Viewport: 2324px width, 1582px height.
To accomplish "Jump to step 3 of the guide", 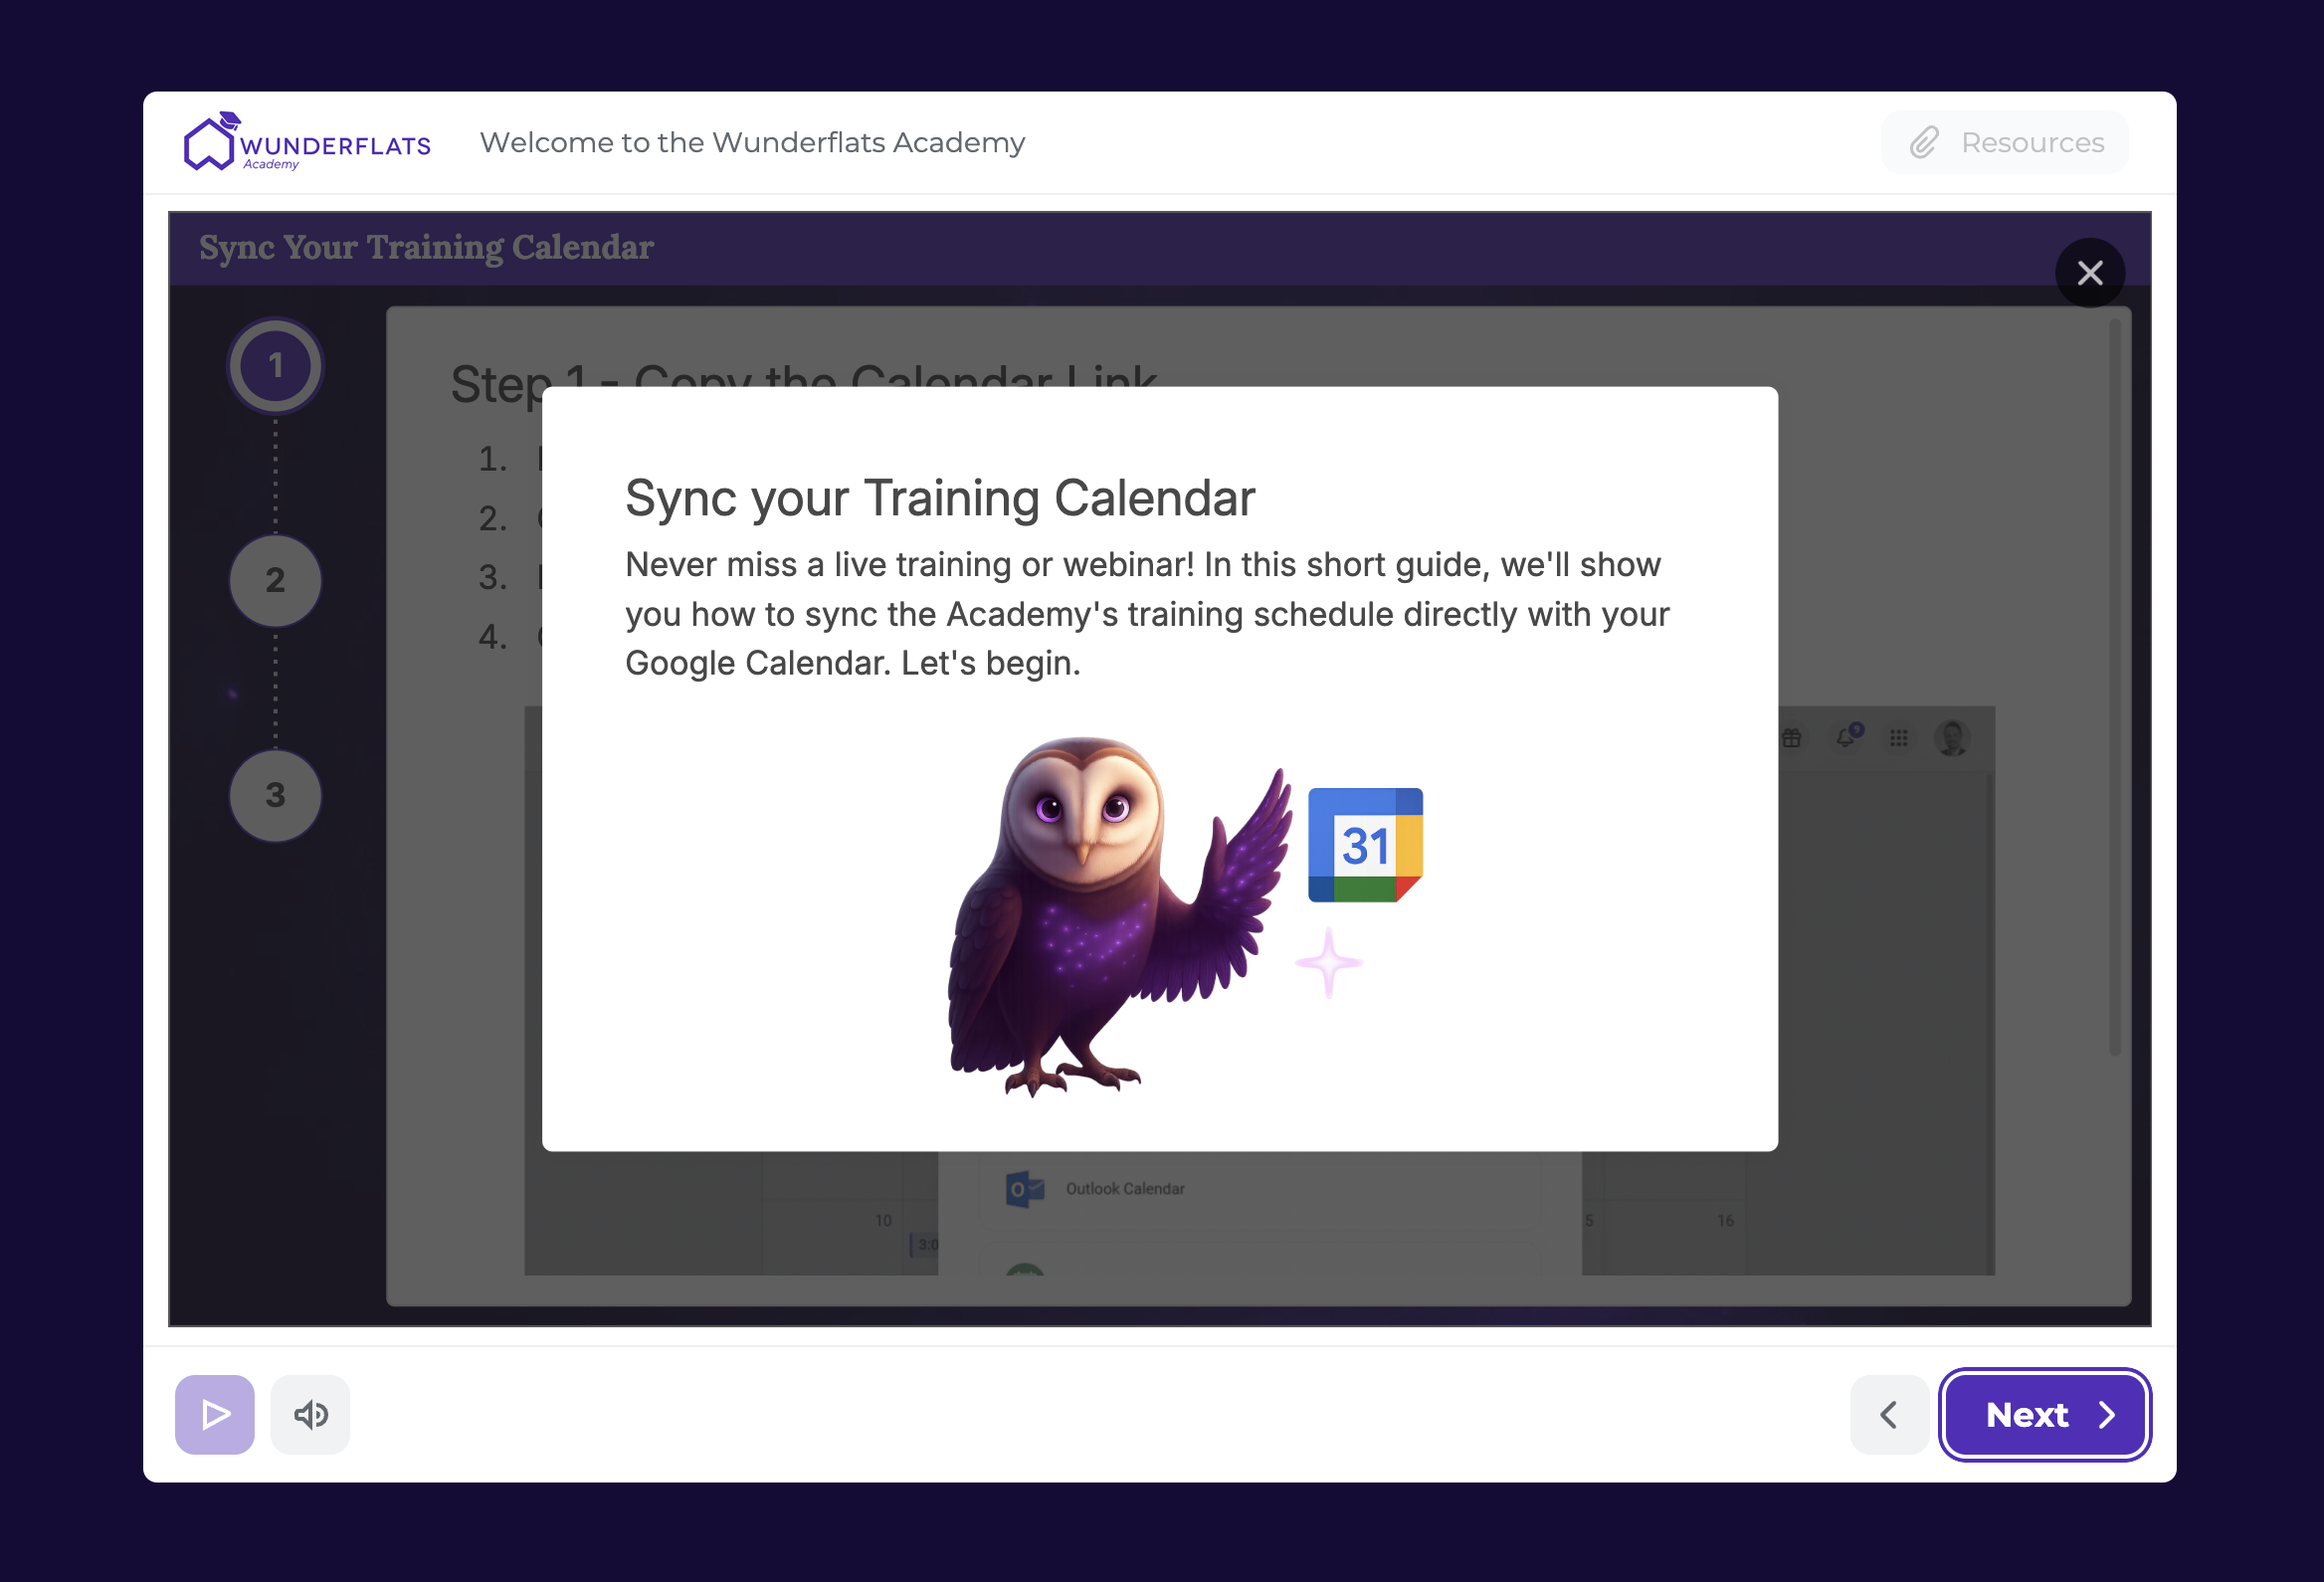I will click(x=275, y=795).
